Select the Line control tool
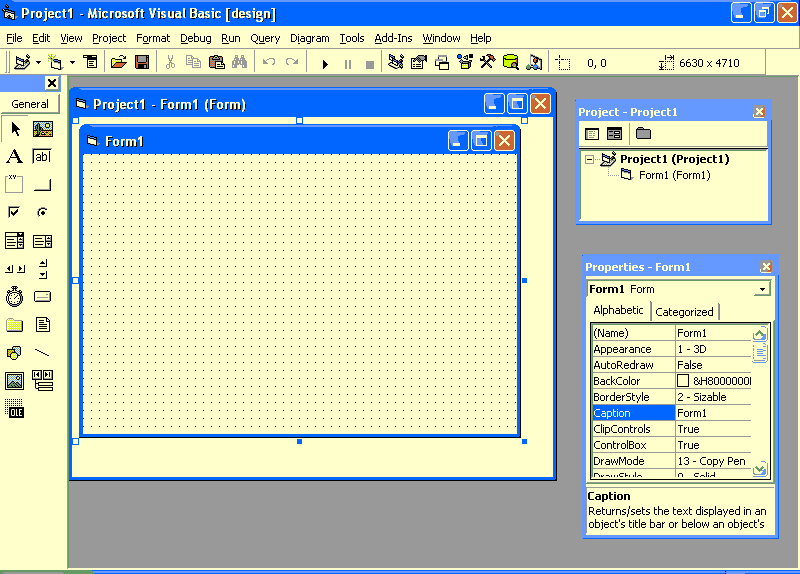The image size is (800, 574). tap(43, 352)
